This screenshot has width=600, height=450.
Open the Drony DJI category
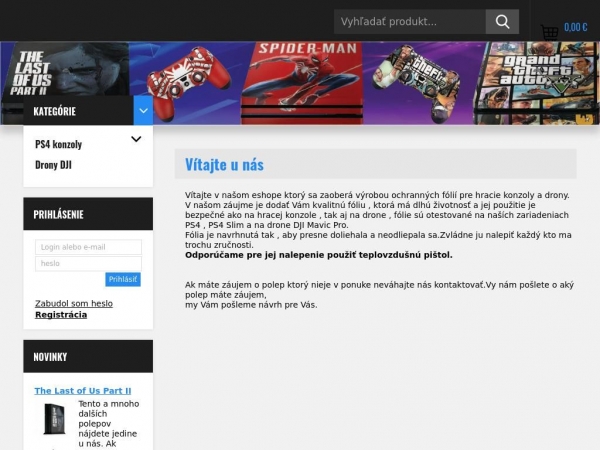[x=54, y=165]
